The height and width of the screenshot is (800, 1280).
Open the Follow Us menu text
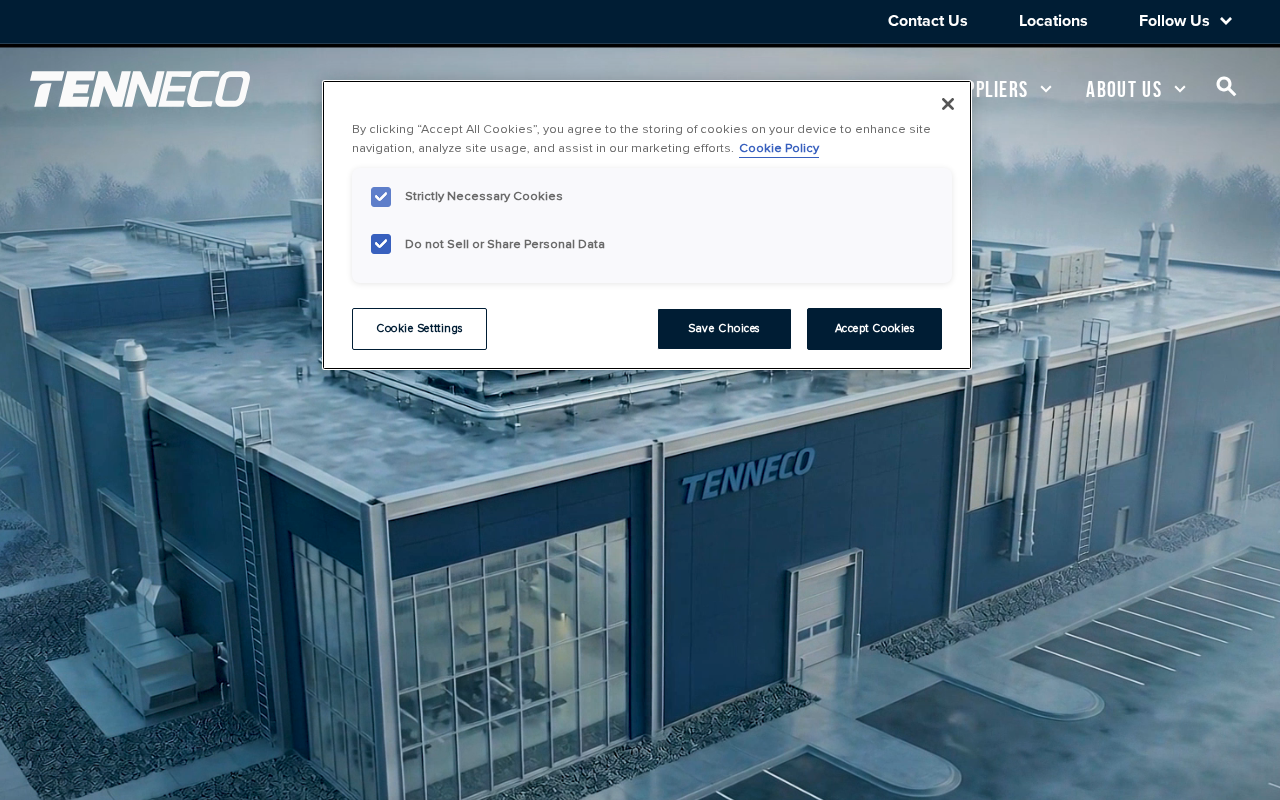coord(1174,21)
